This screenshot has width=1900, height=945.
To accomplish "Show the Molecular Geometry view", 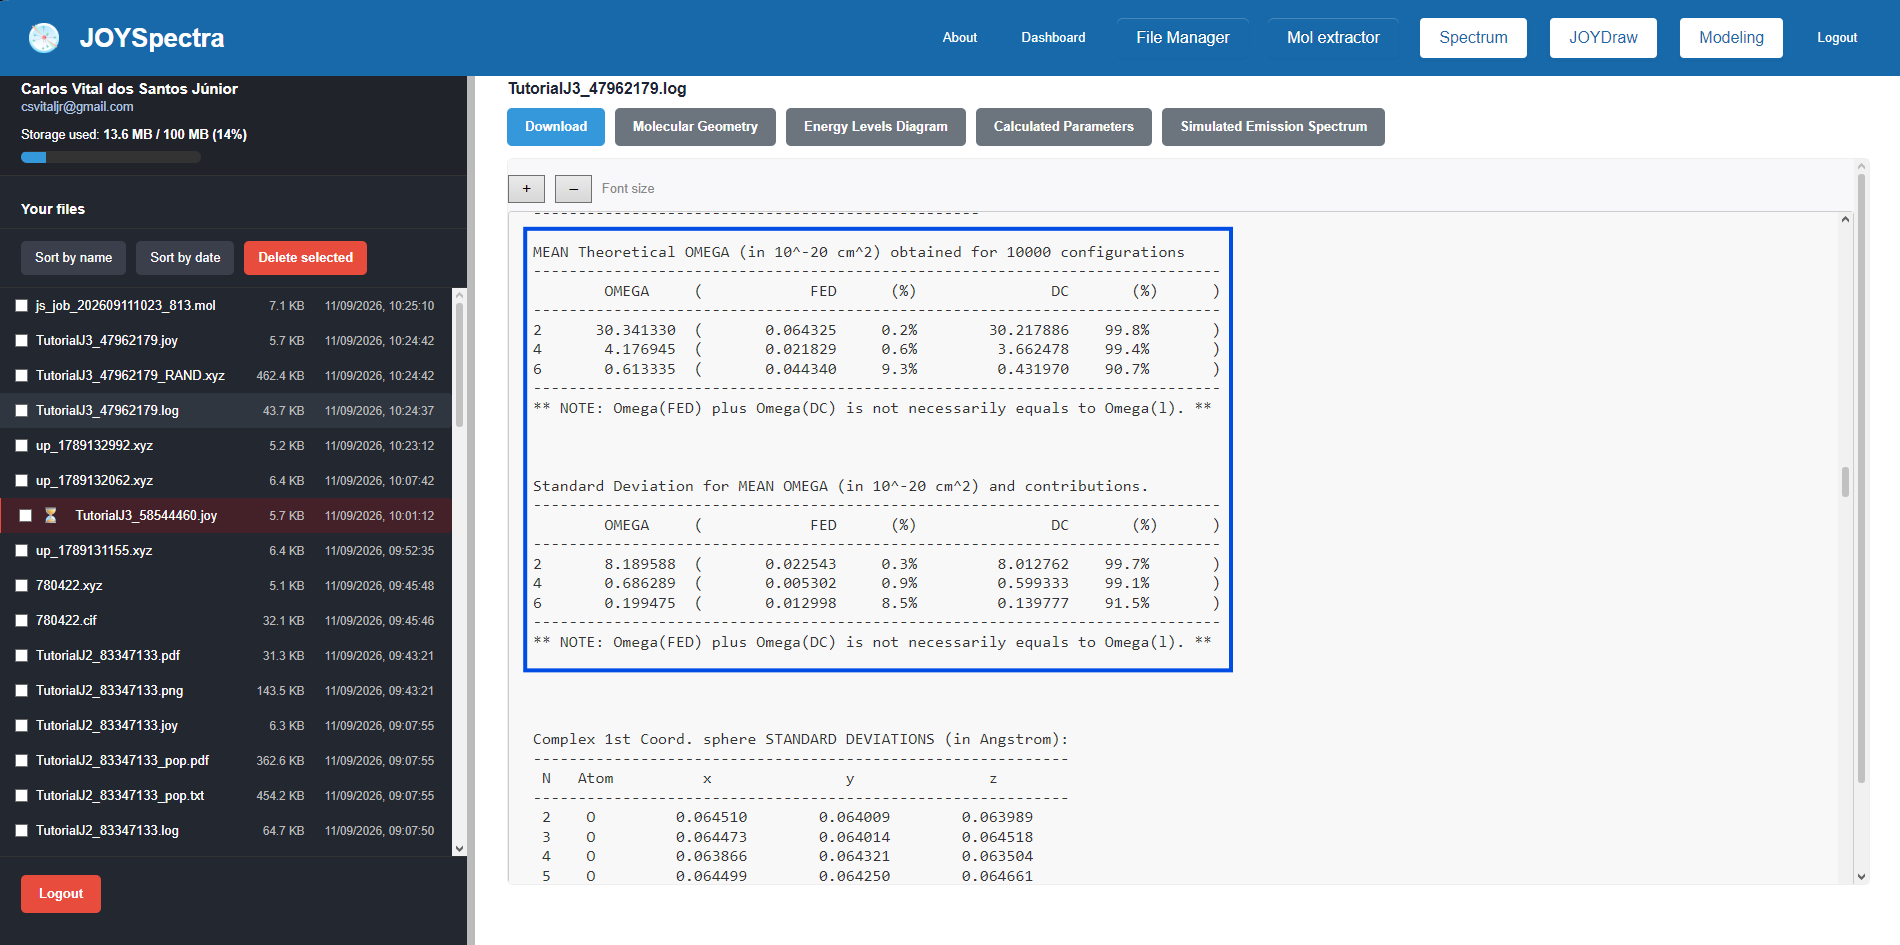I will [x=695, y=127].
